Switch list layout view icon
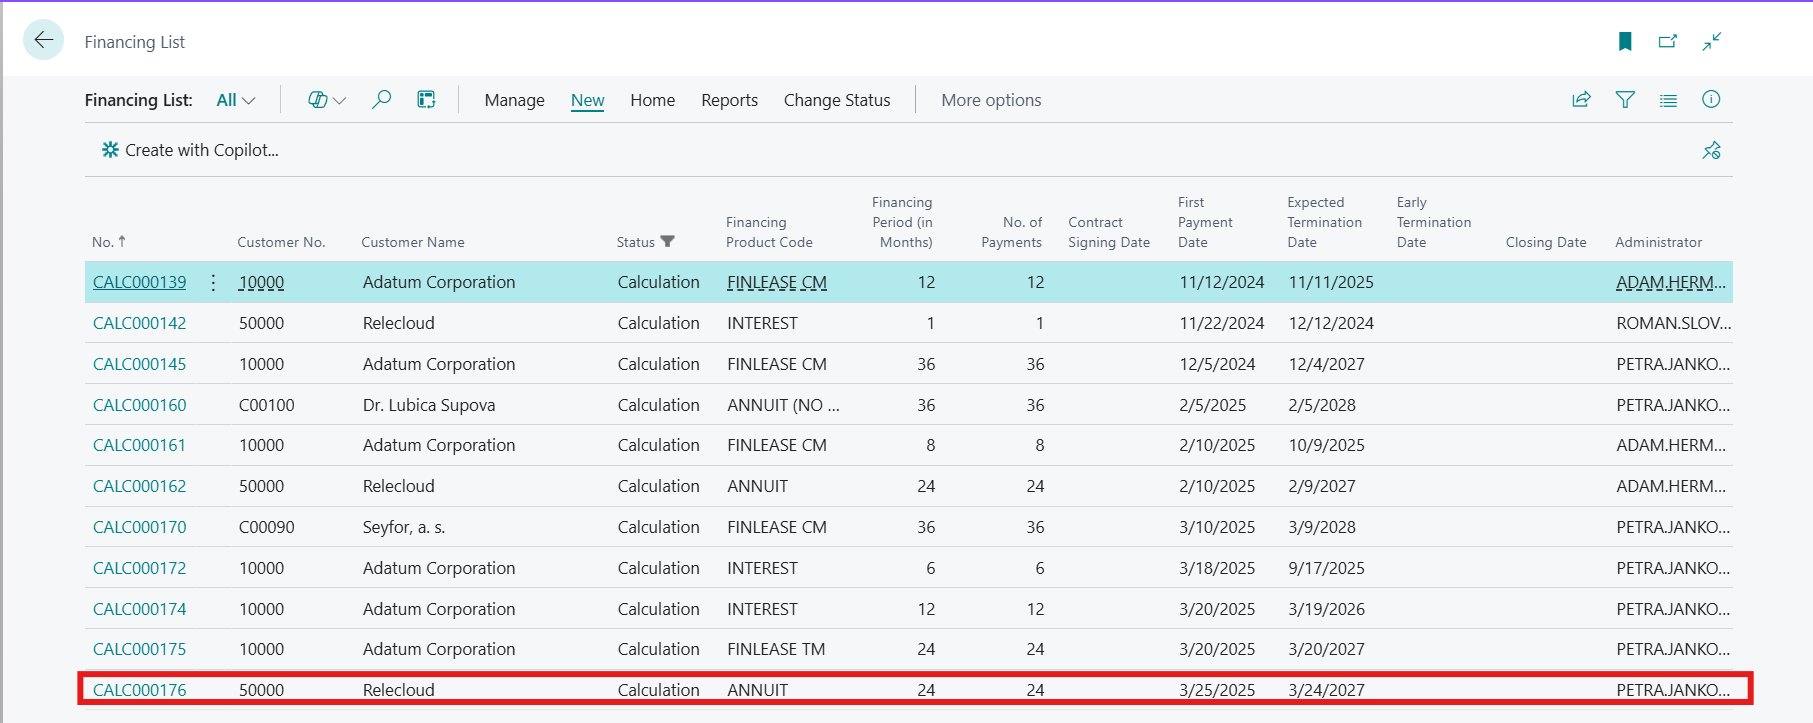The image size is (1813, 723). pos(1668,100)
